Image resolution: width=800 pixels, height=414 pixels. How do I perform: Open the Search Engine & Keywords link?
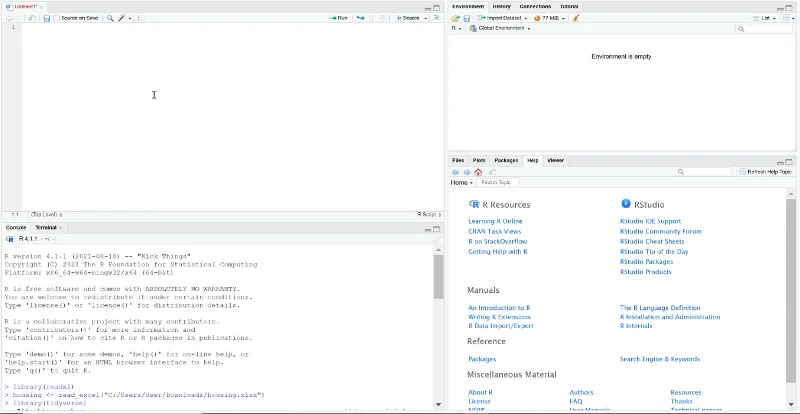660,359
